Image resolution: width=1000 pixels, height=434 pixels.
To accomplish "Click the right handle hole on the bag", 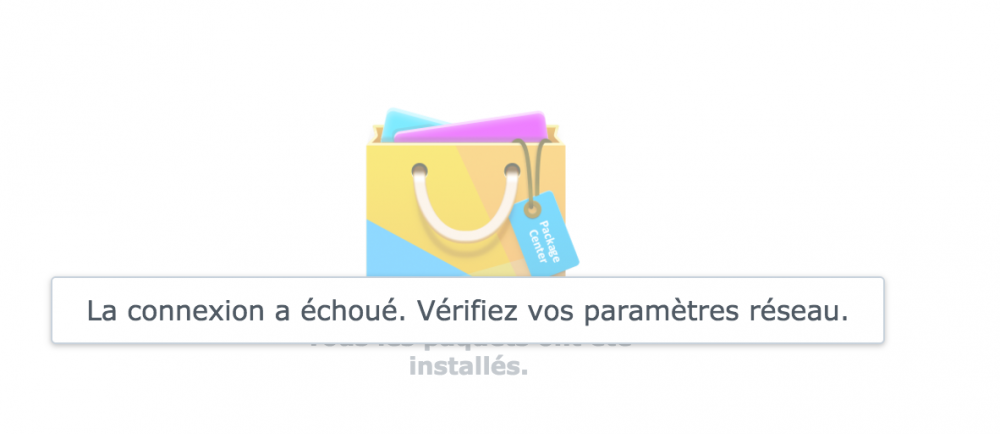I will 512,170.
